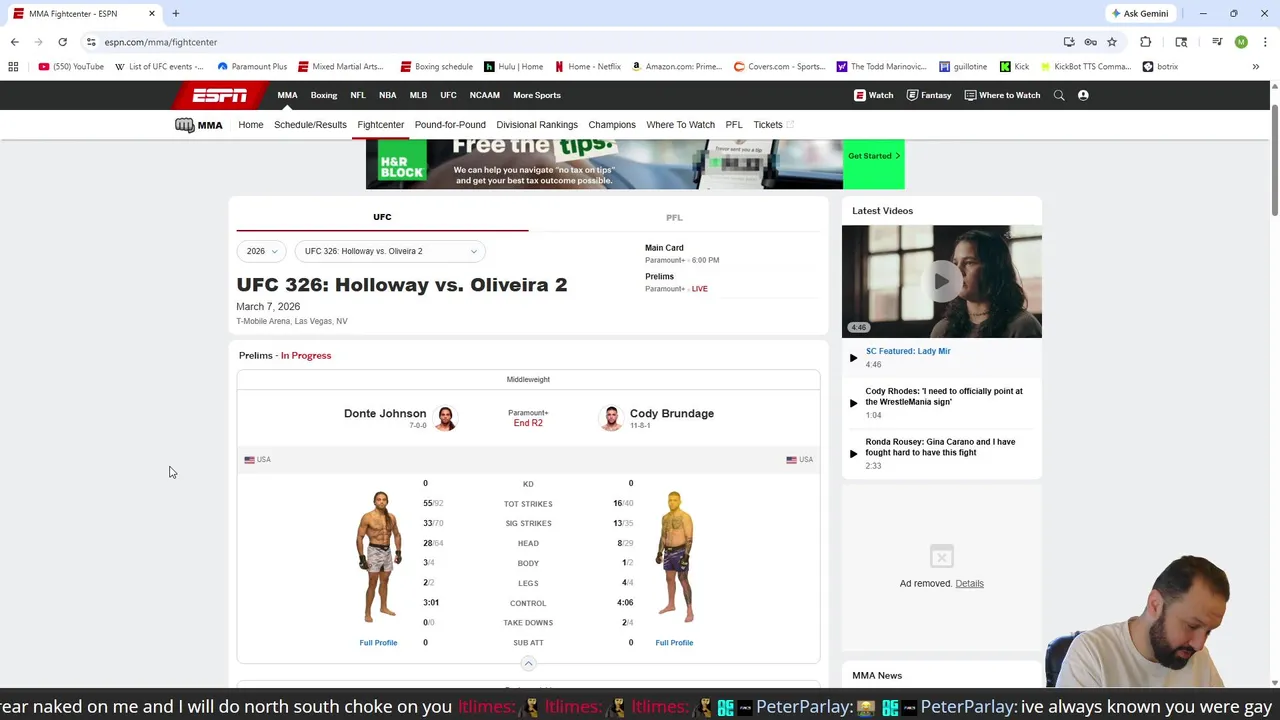Screen dimensions: 1280x720
Task: Open ESPN Watch
Action: (874, 95)
